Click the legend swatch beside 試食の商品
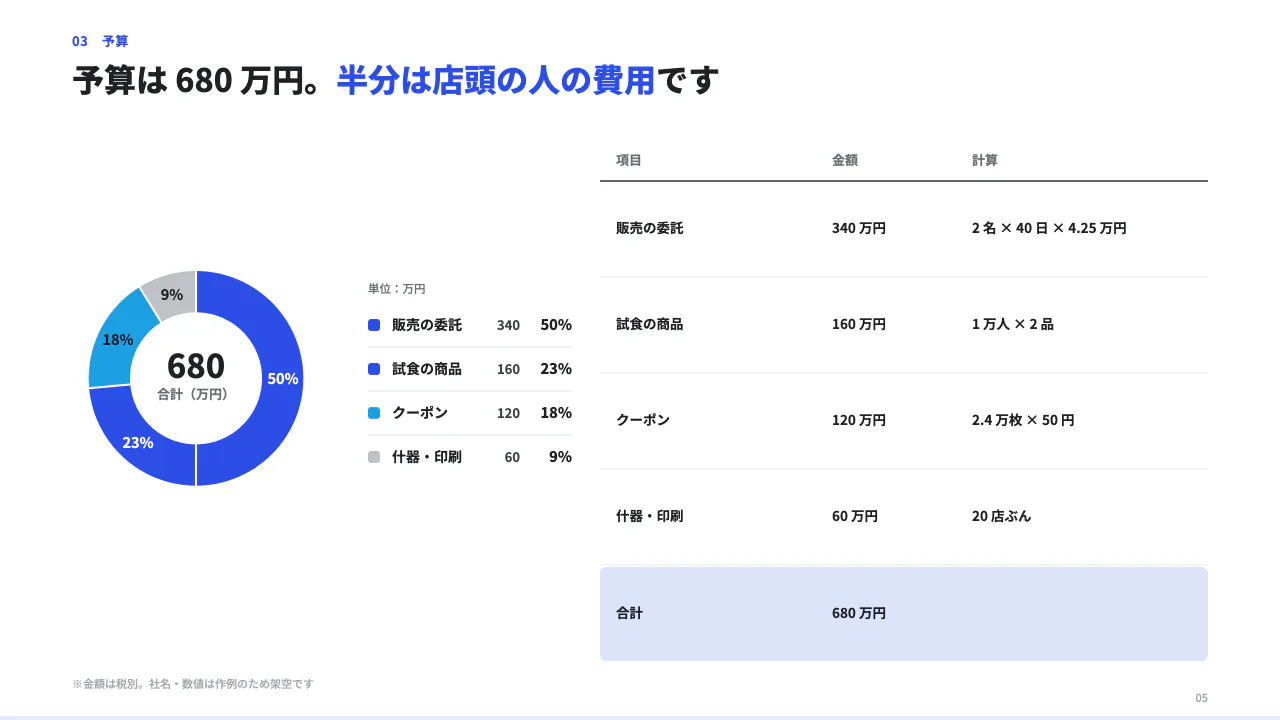1280x720 pixels. pos(374,369)
